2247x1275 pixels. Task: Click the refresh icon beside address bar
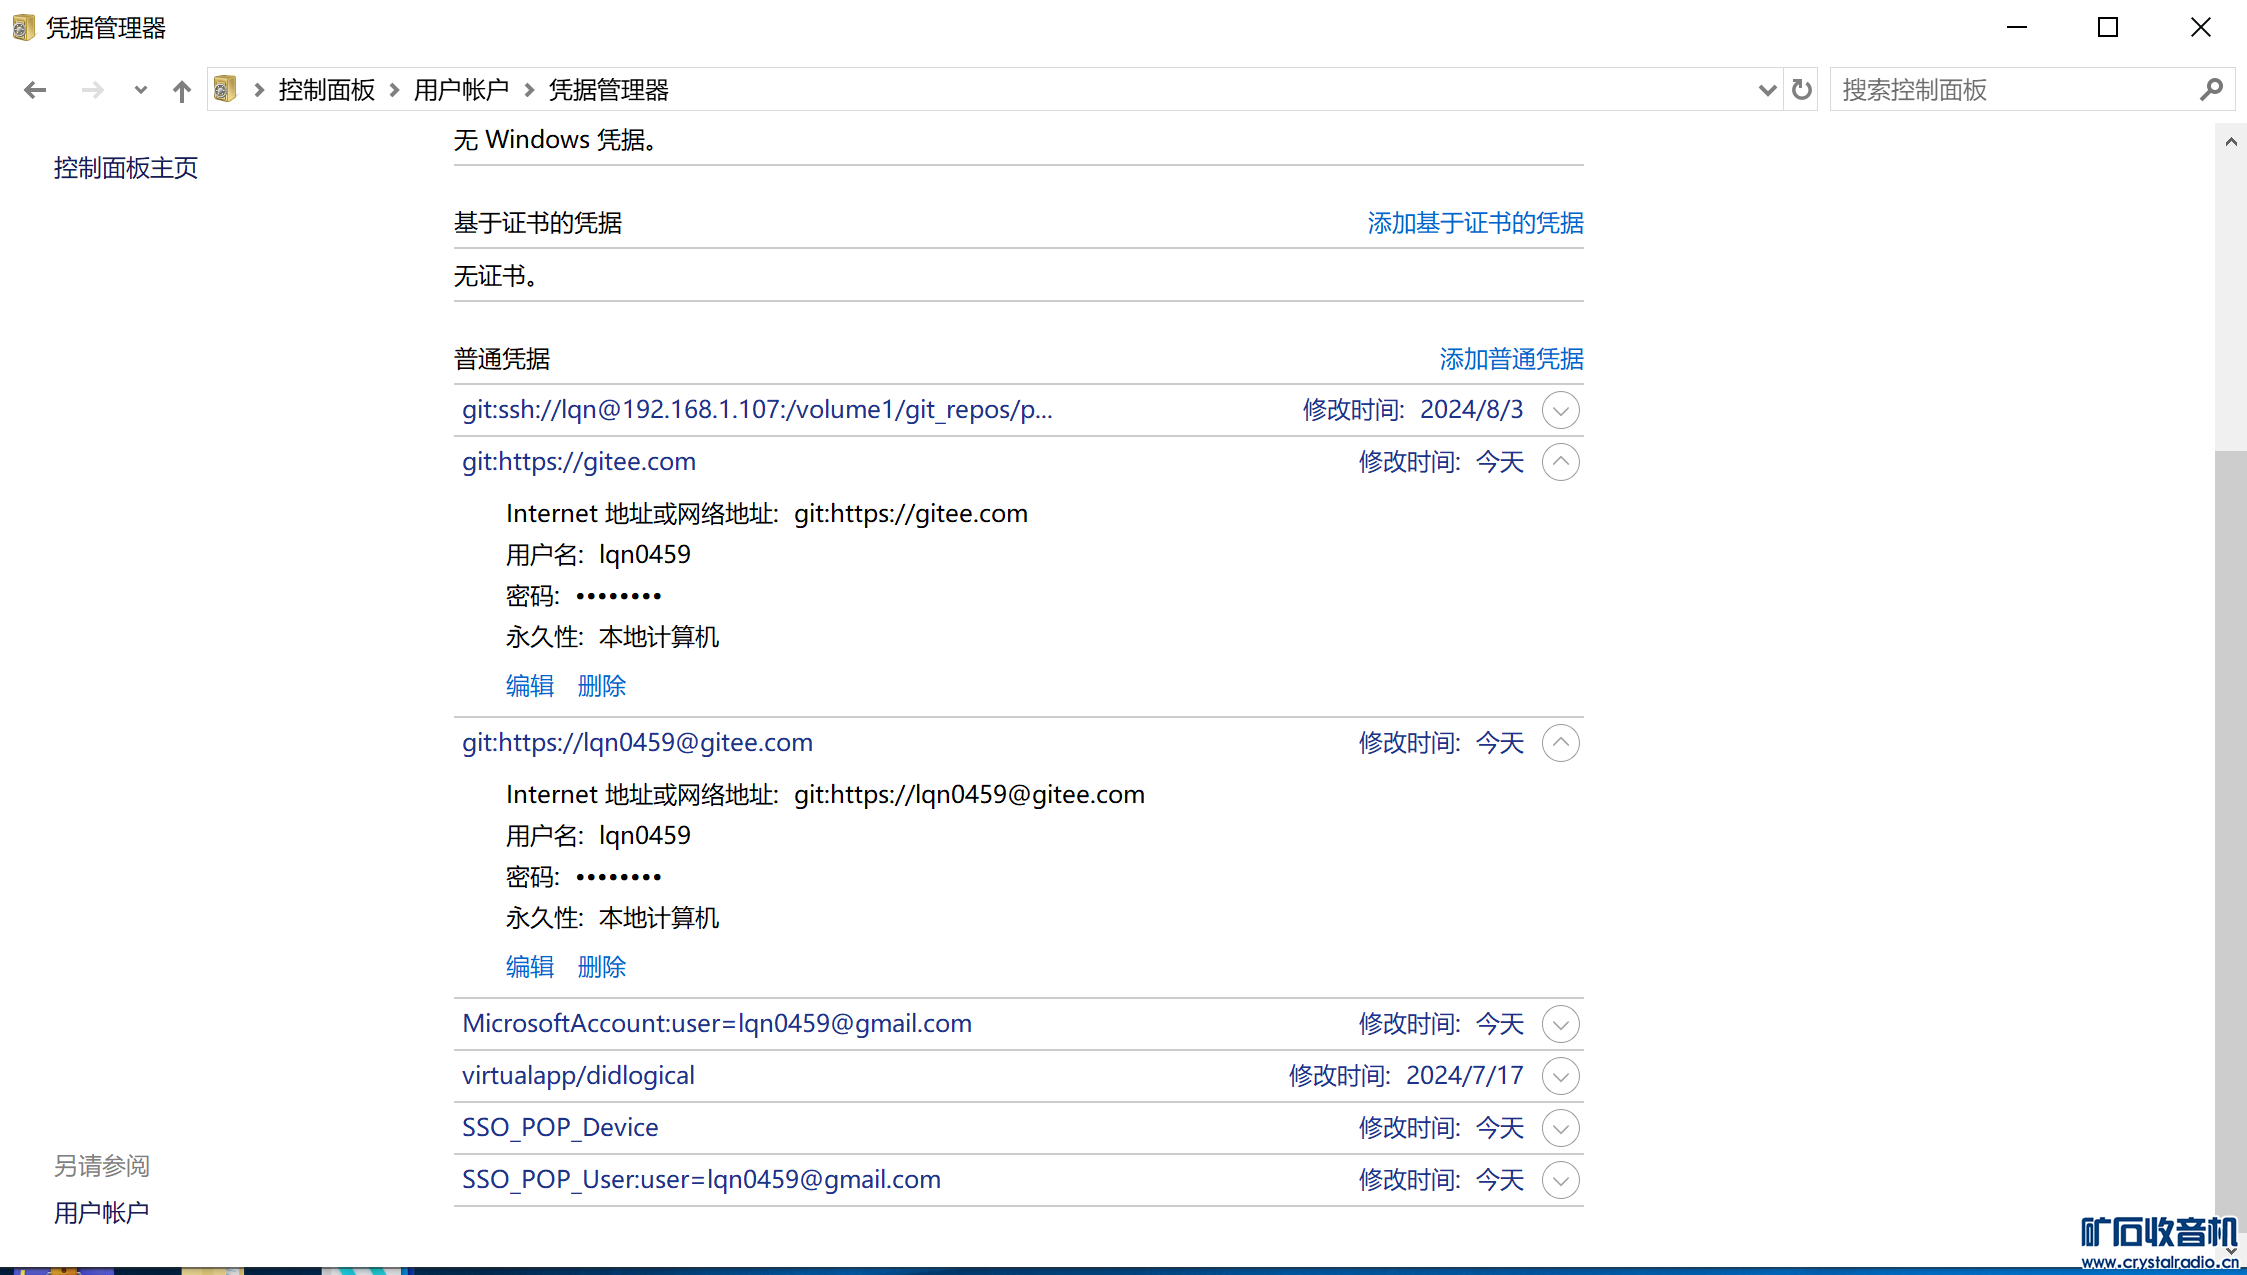tap(1801, 90)
